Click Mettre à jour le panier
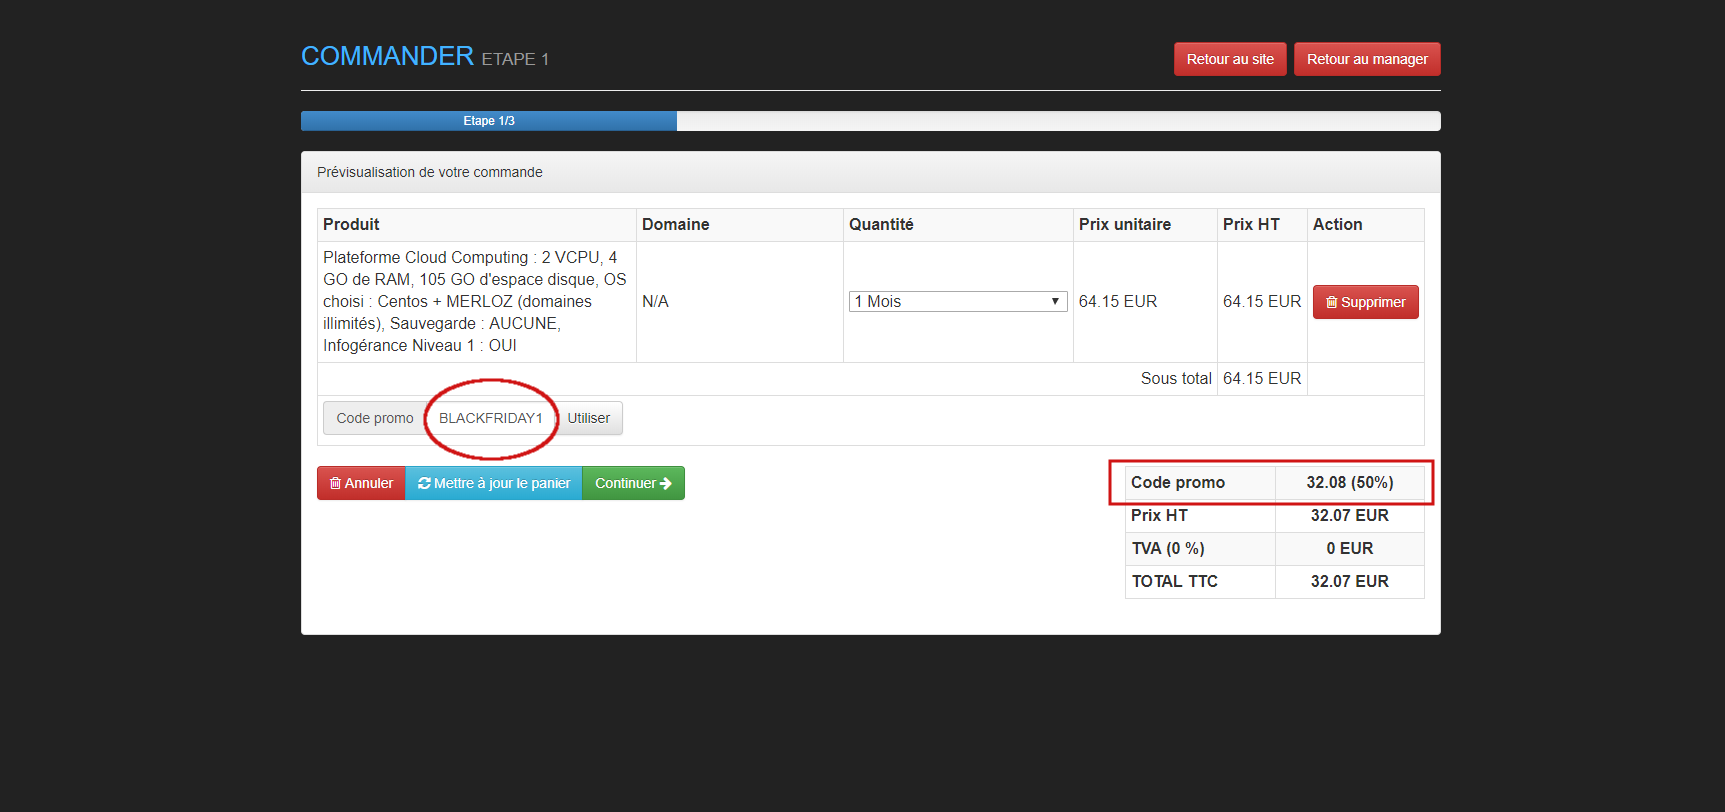The width and height of the screenshot is (1725, 812). (x=494, y=483)
